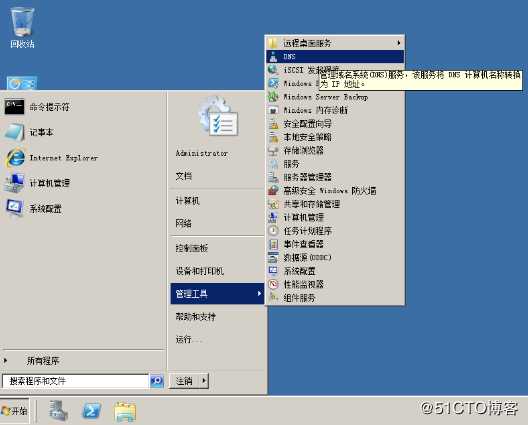The width and height of the screenshot is (528, 425).
Task: Click 记事本 text label
Action: (41, 132)
